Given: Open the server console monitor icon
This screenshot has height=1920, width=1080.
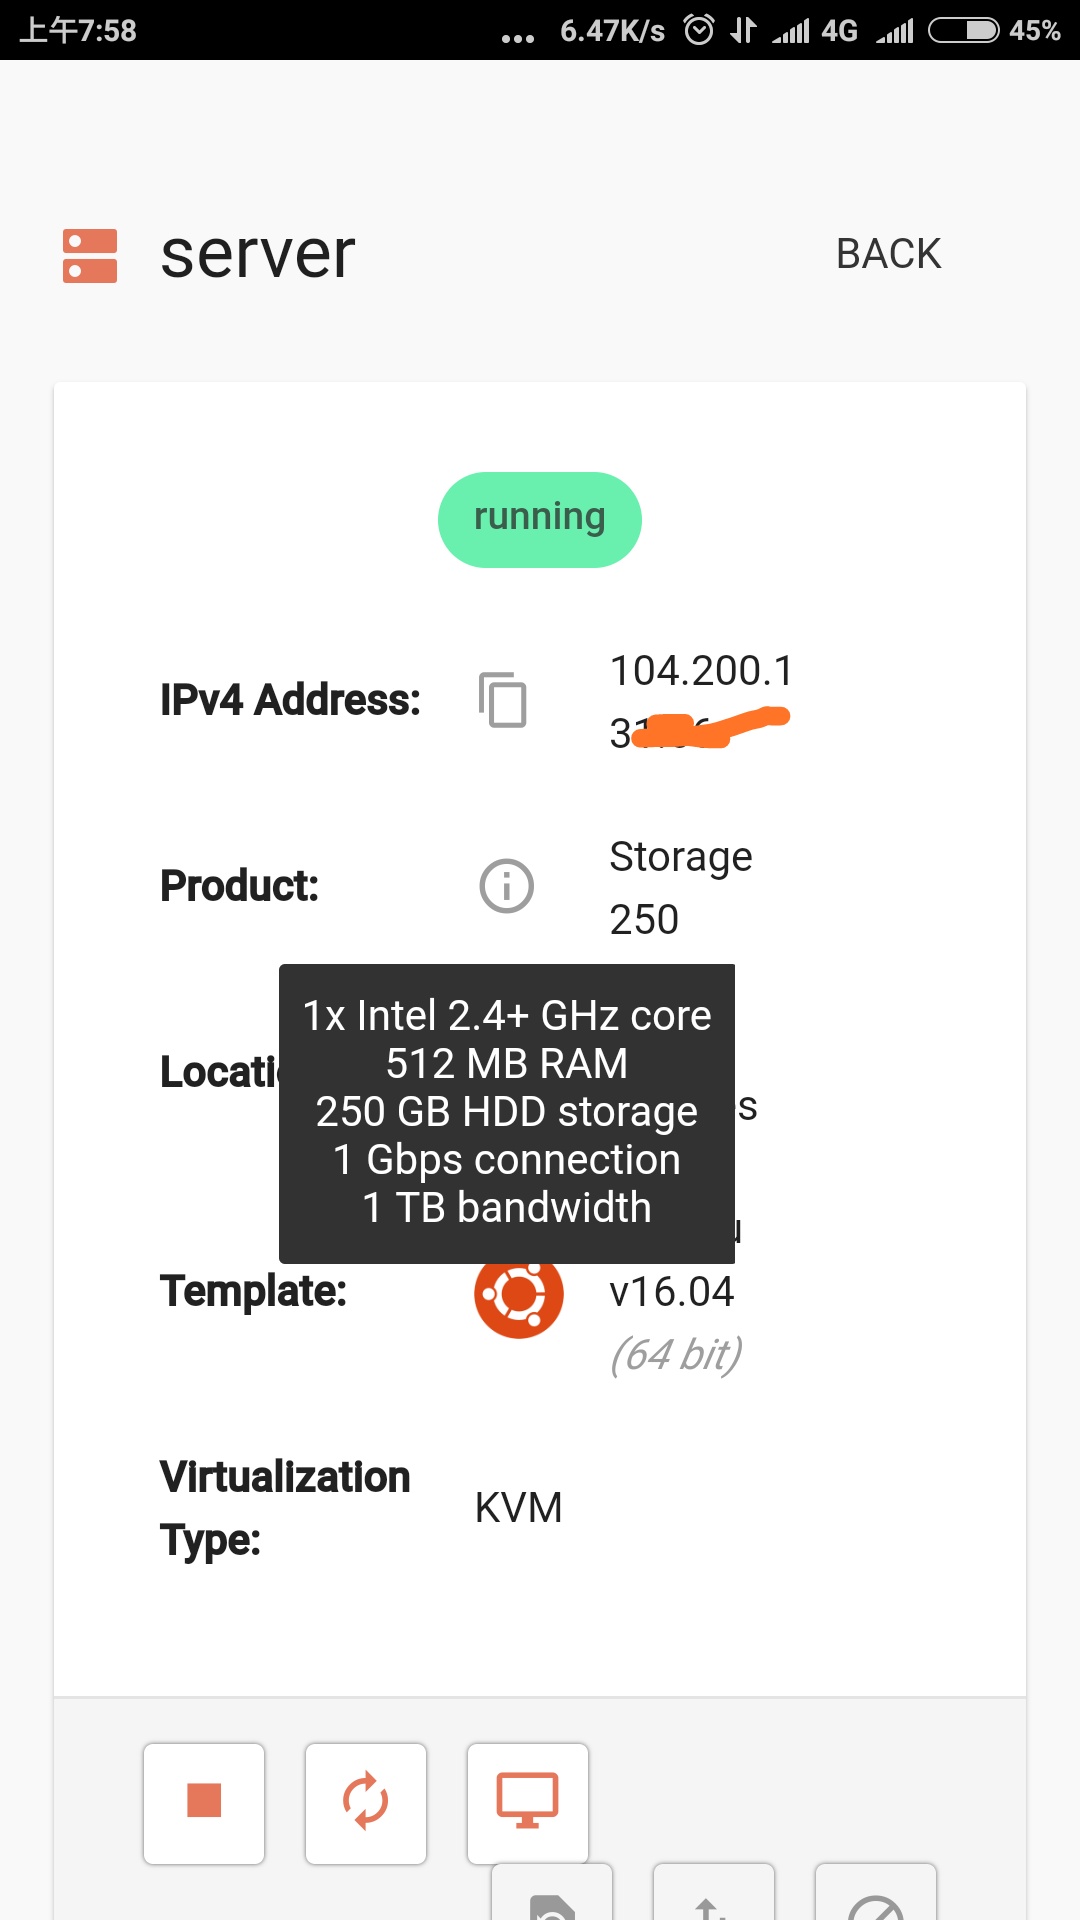Looking at the screenshot, I should pos(528,1802).
